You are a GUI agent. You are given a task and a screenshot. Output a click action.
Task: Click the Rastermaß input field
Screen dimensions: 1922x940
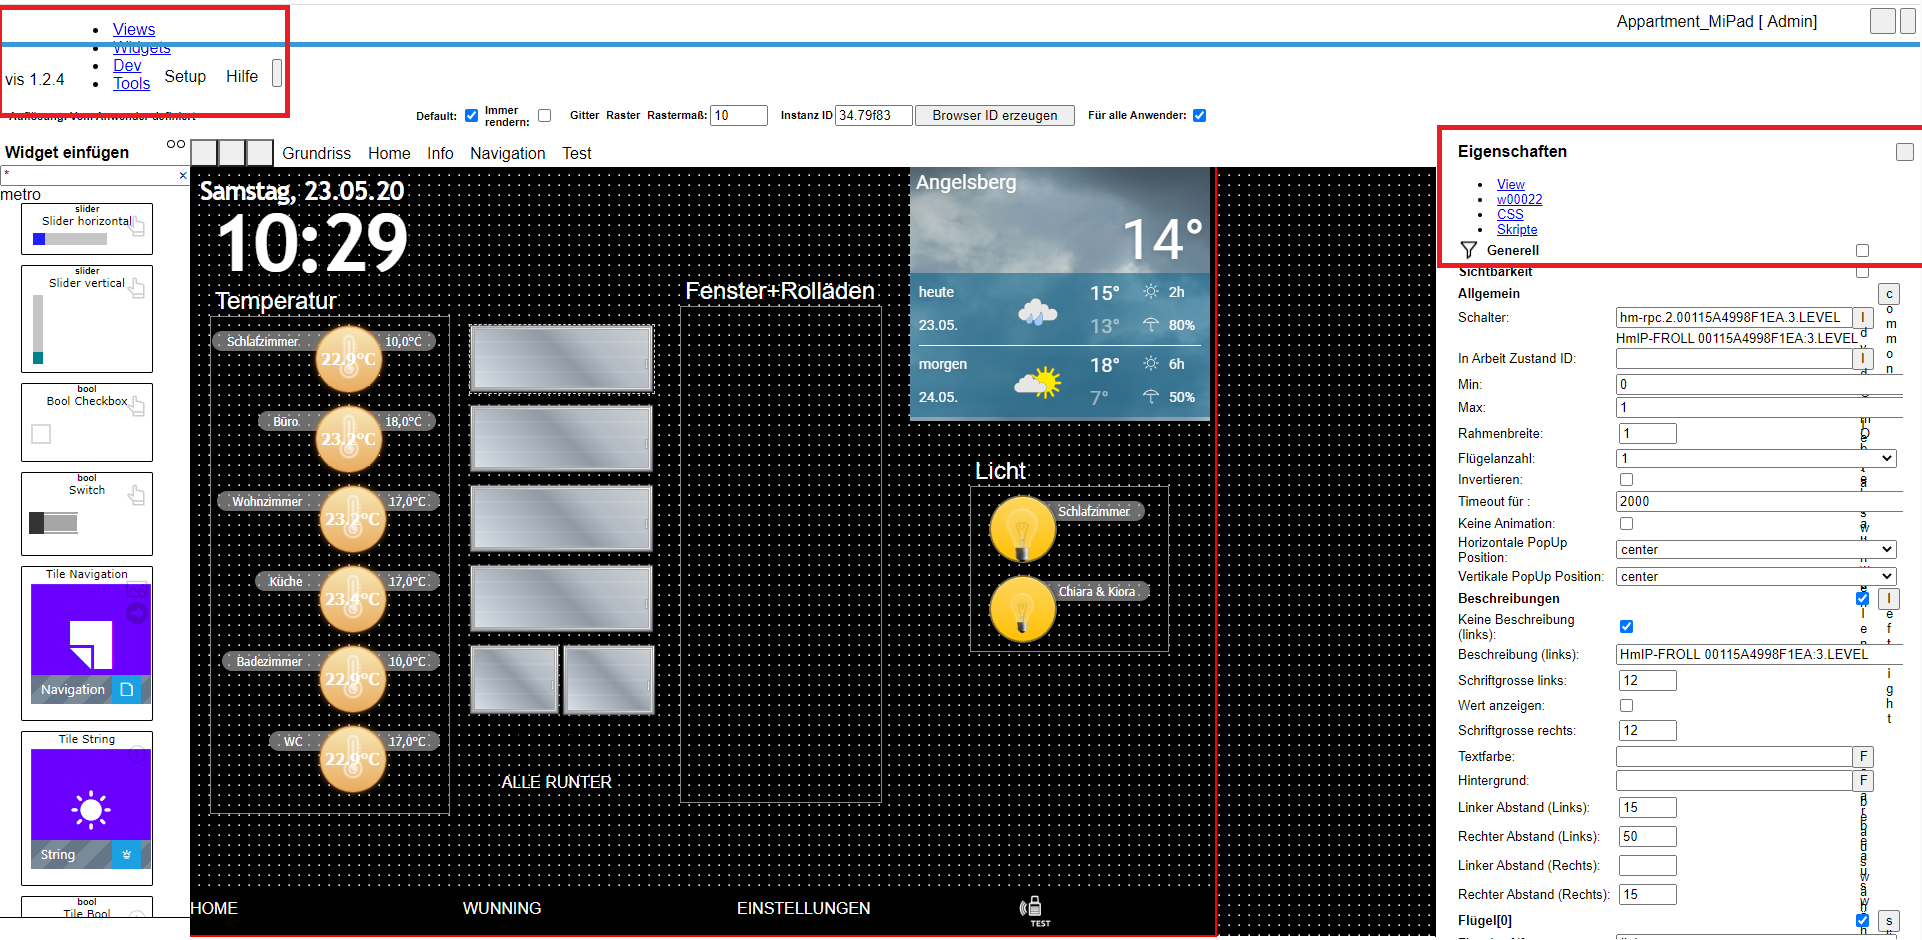pyautogui.click(x=739, y=116)
